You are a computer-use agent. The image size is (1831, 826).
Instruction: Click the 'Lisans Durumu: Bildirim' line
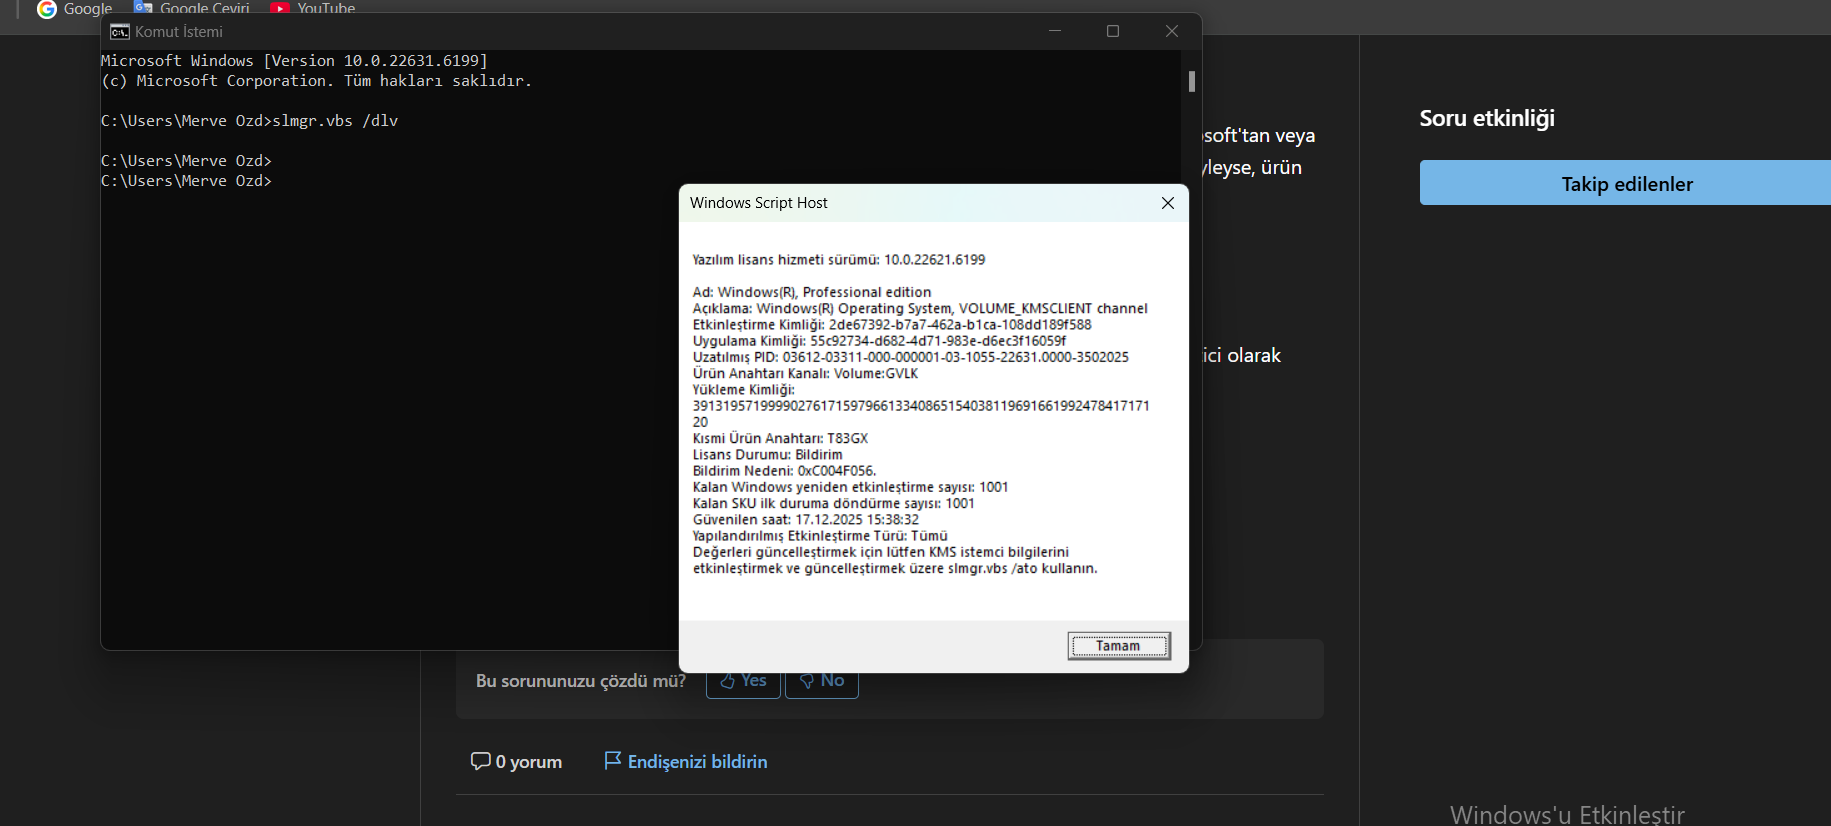(768, 455)
